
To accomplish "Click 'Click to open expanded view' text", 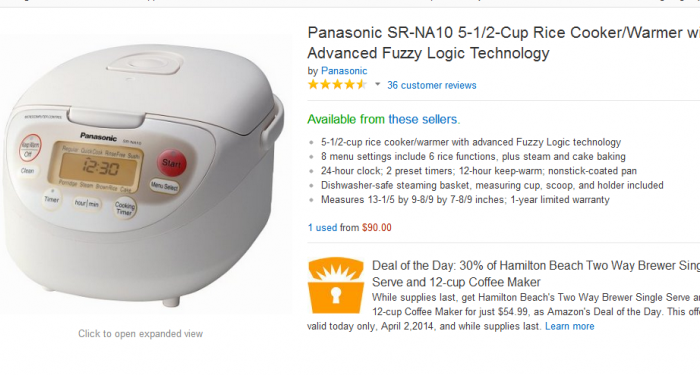I will click(x=140, y=333).
